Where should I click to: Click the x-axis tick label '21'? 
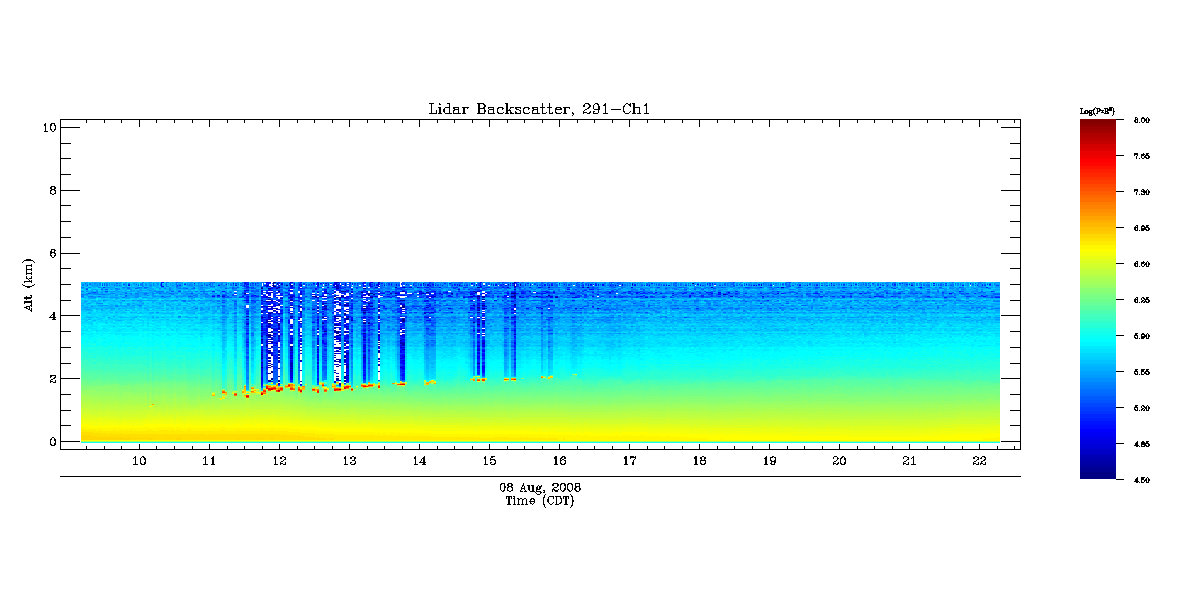[910, 460]
